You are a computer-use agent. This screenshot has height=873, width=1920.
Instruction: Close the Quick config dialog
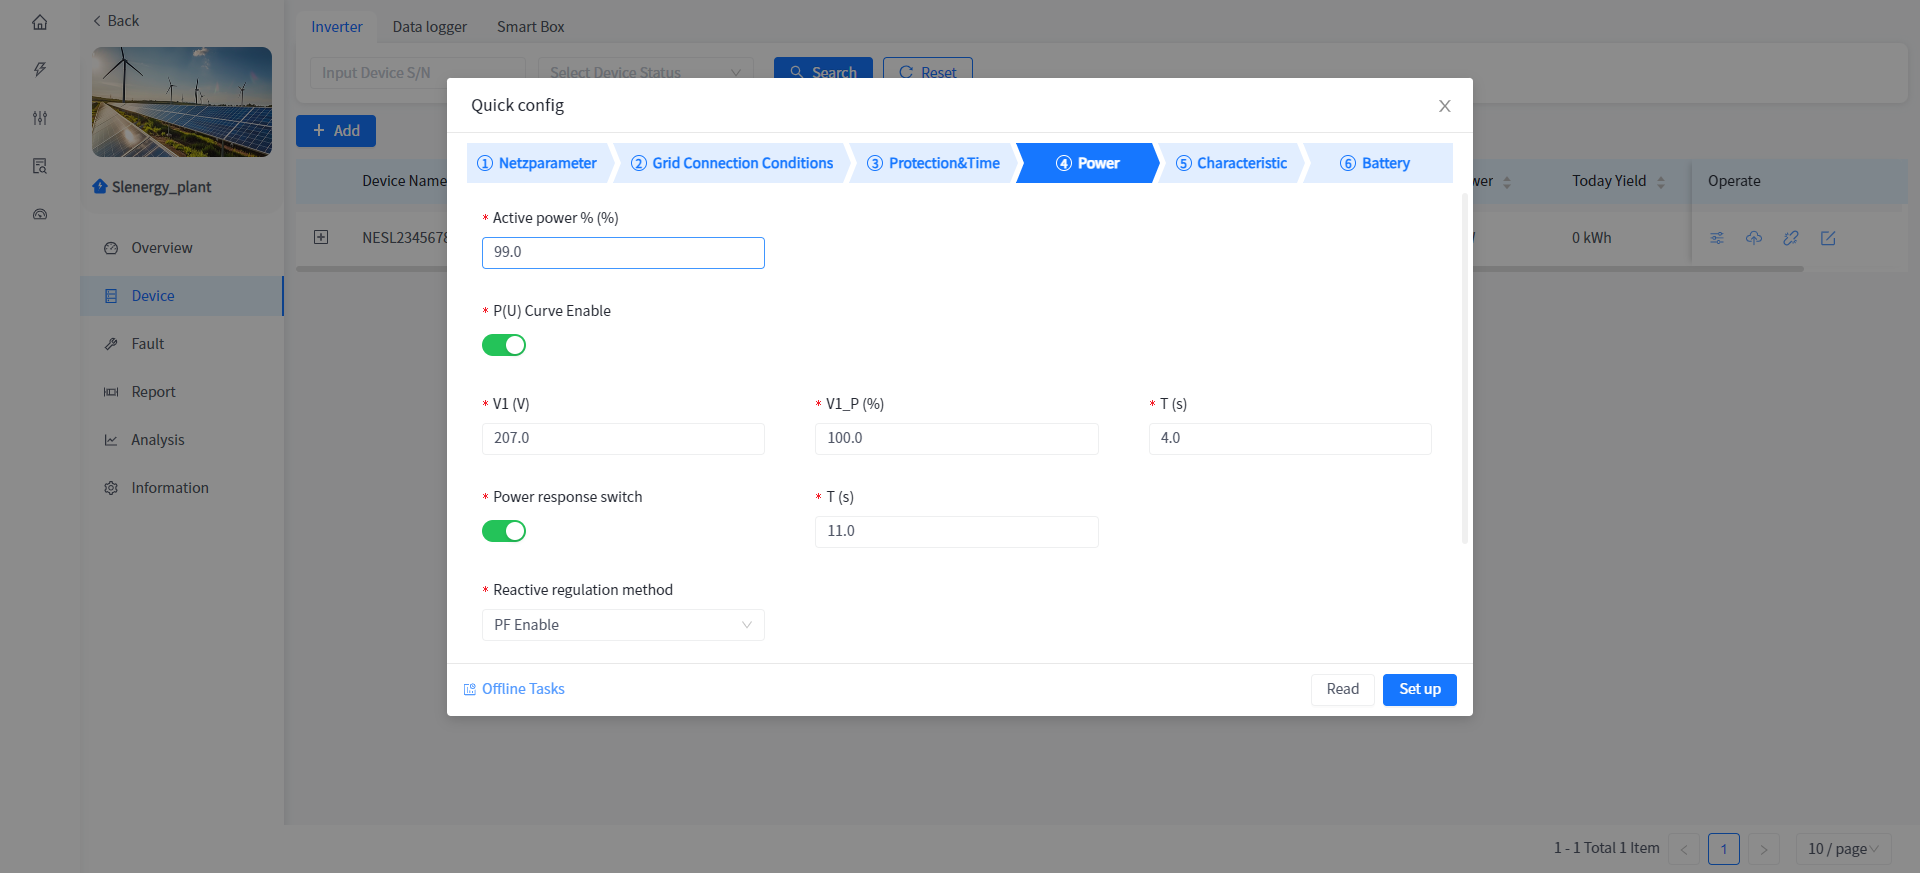pos(1444,106)
